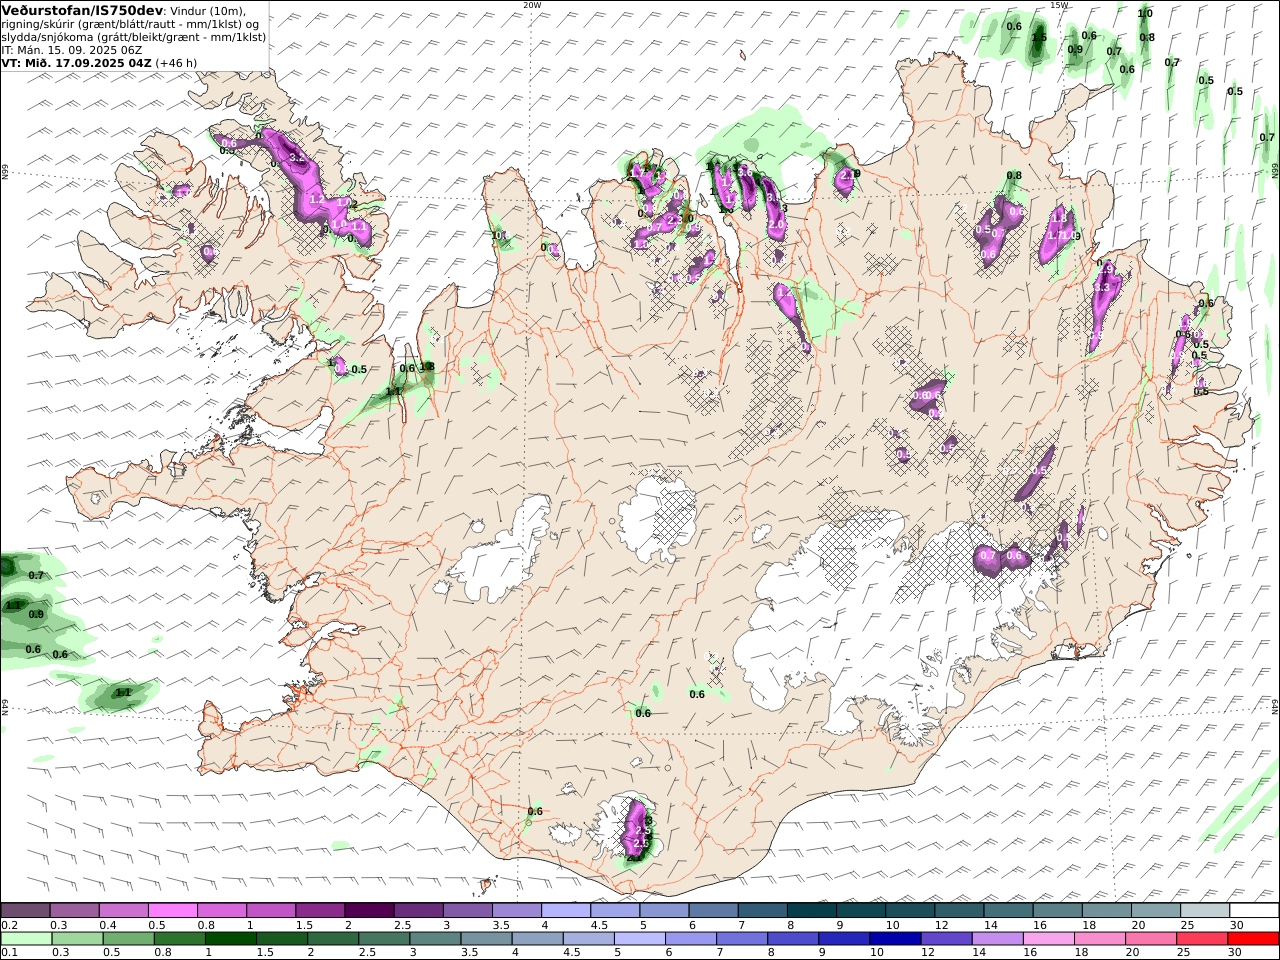Viewport: 1280px width, 960px height.
Task: Click the Veðurstofan/IS750dev title text
Action: pos(83,9)
